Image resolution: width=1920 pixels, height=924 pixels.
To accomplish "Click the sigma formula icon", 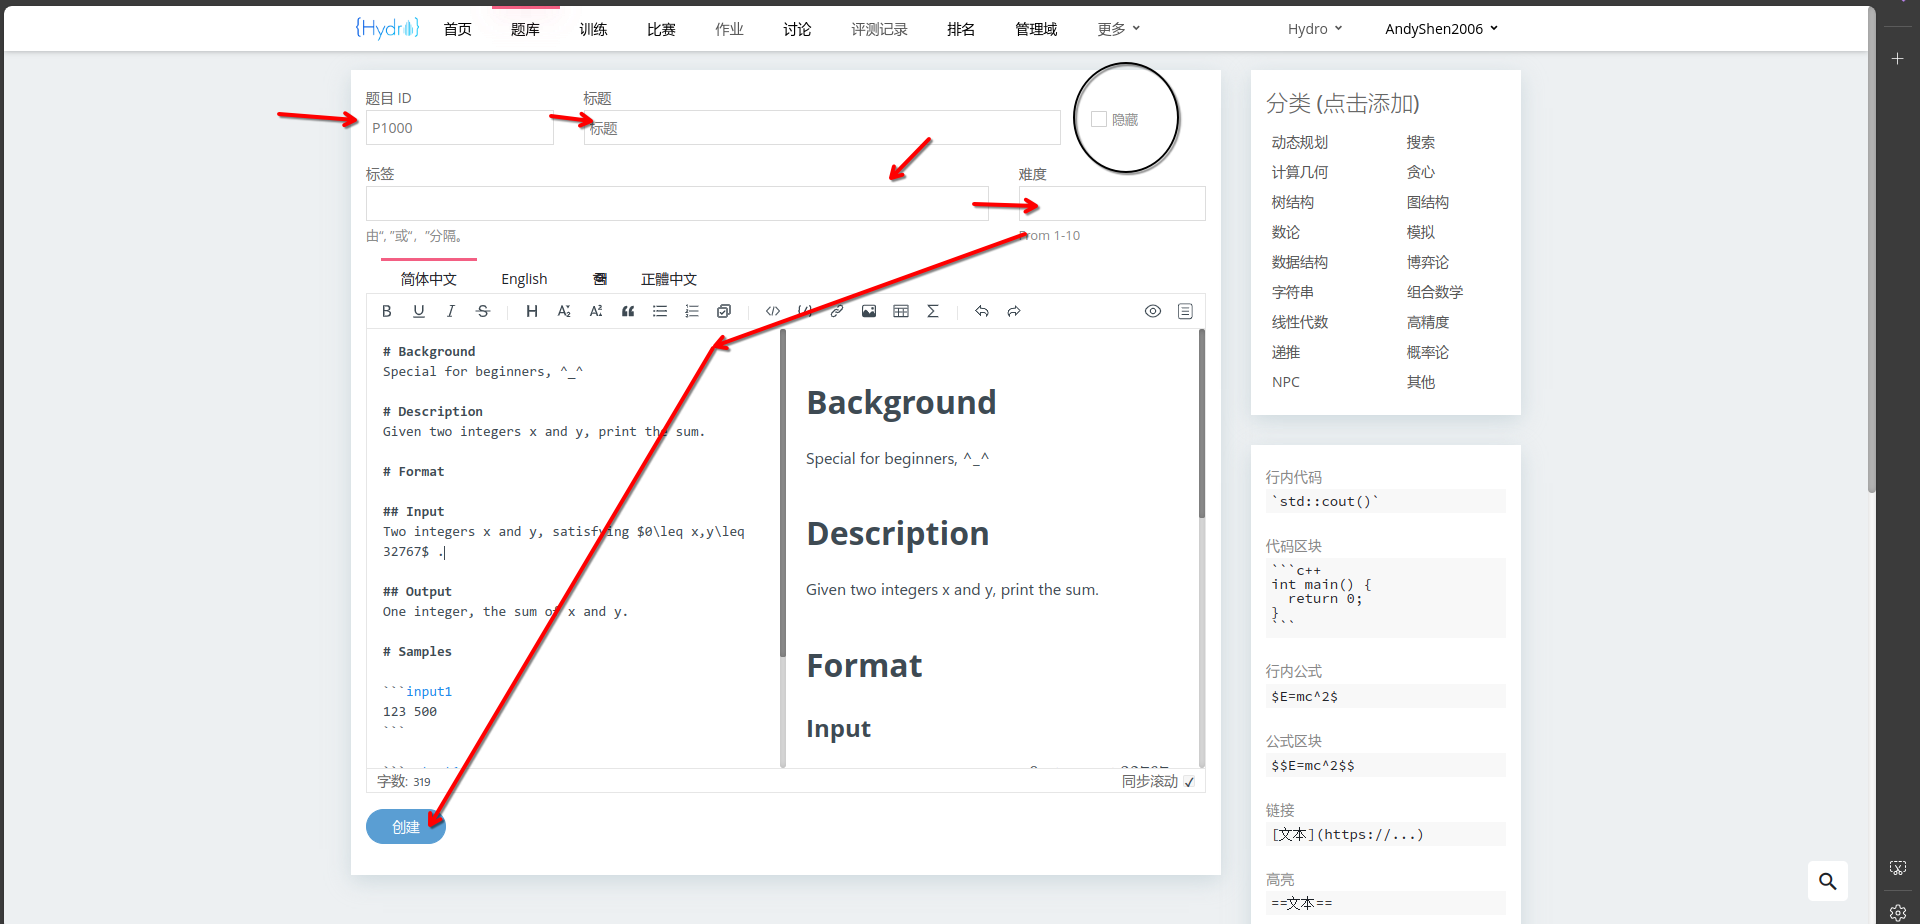I will click(x=933, y=311).
